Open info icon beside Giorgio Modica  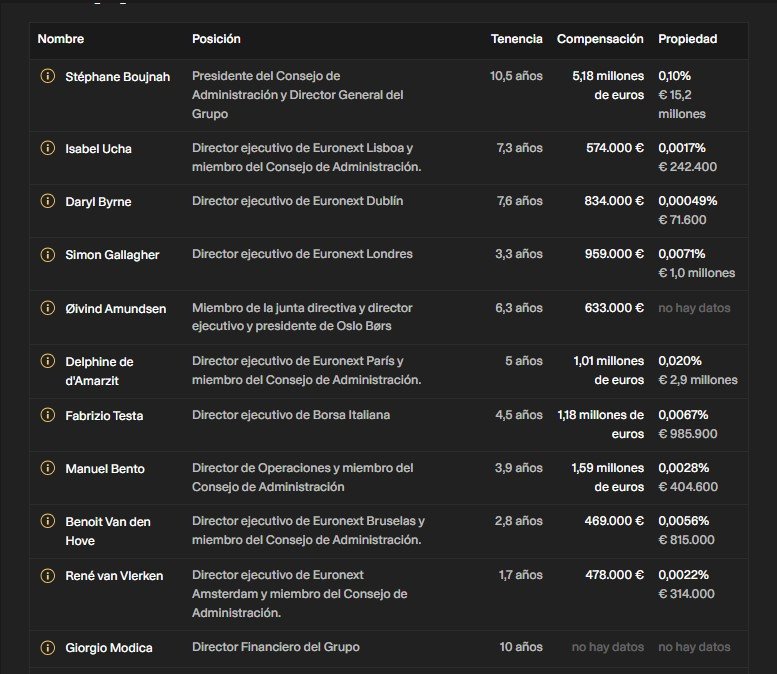[48, 647]
